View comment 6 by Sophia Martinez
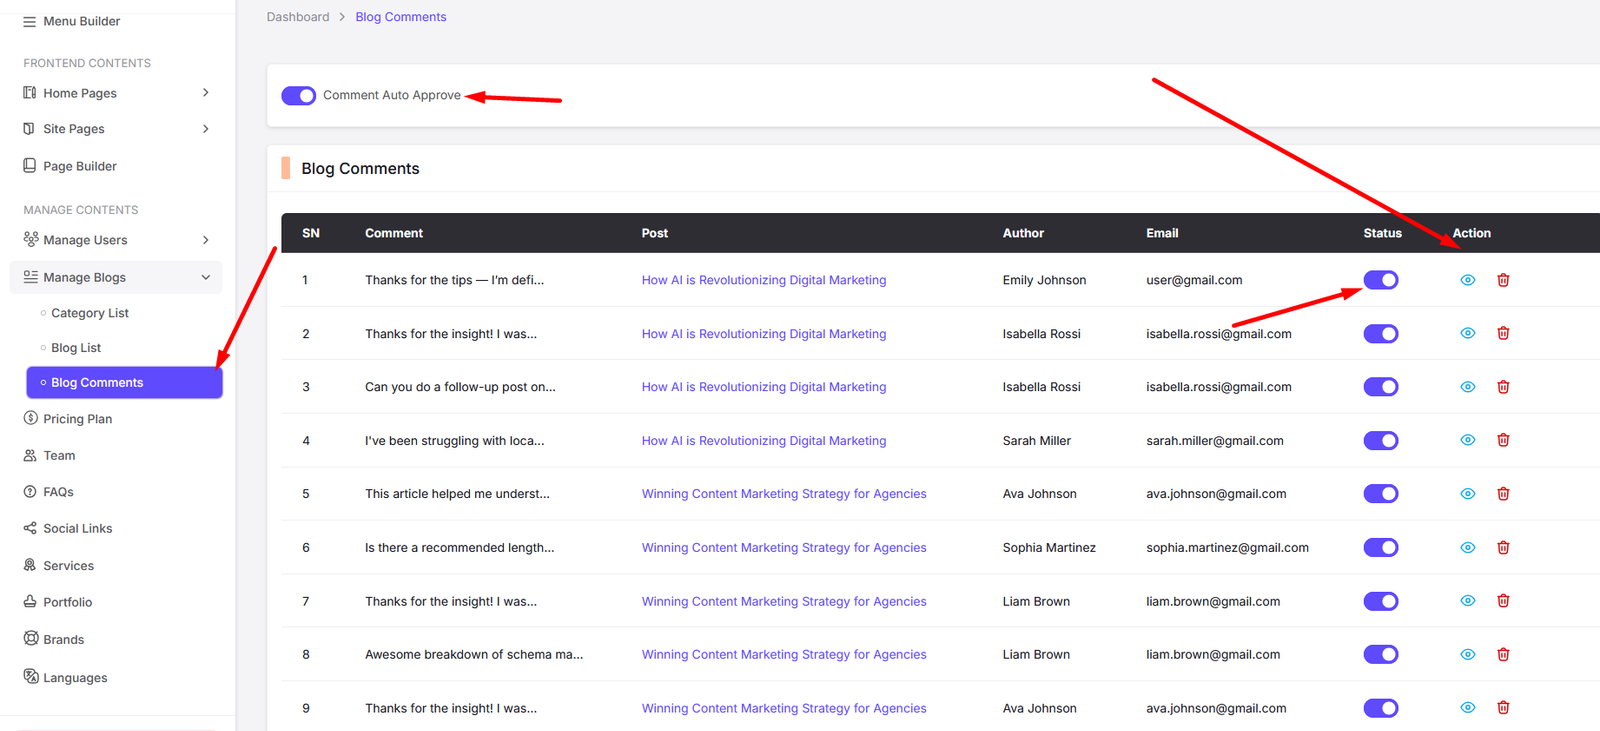 (x=1467, y=548)
